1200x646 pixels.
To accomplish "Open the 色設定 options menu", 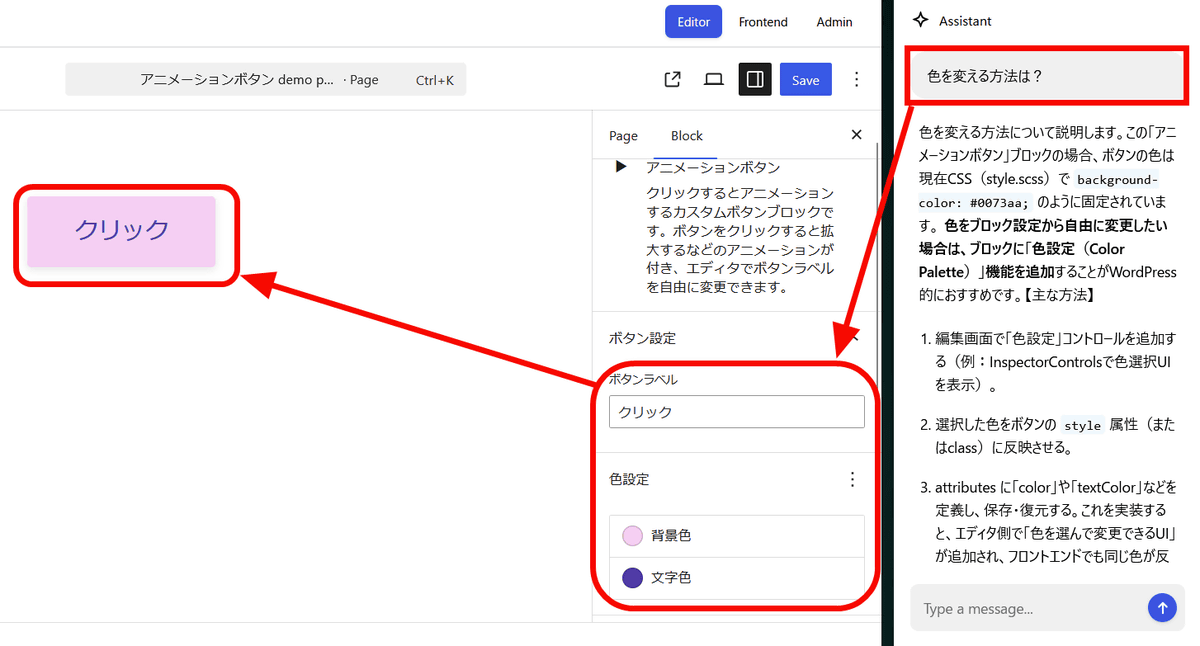I will tap(852, 479).
